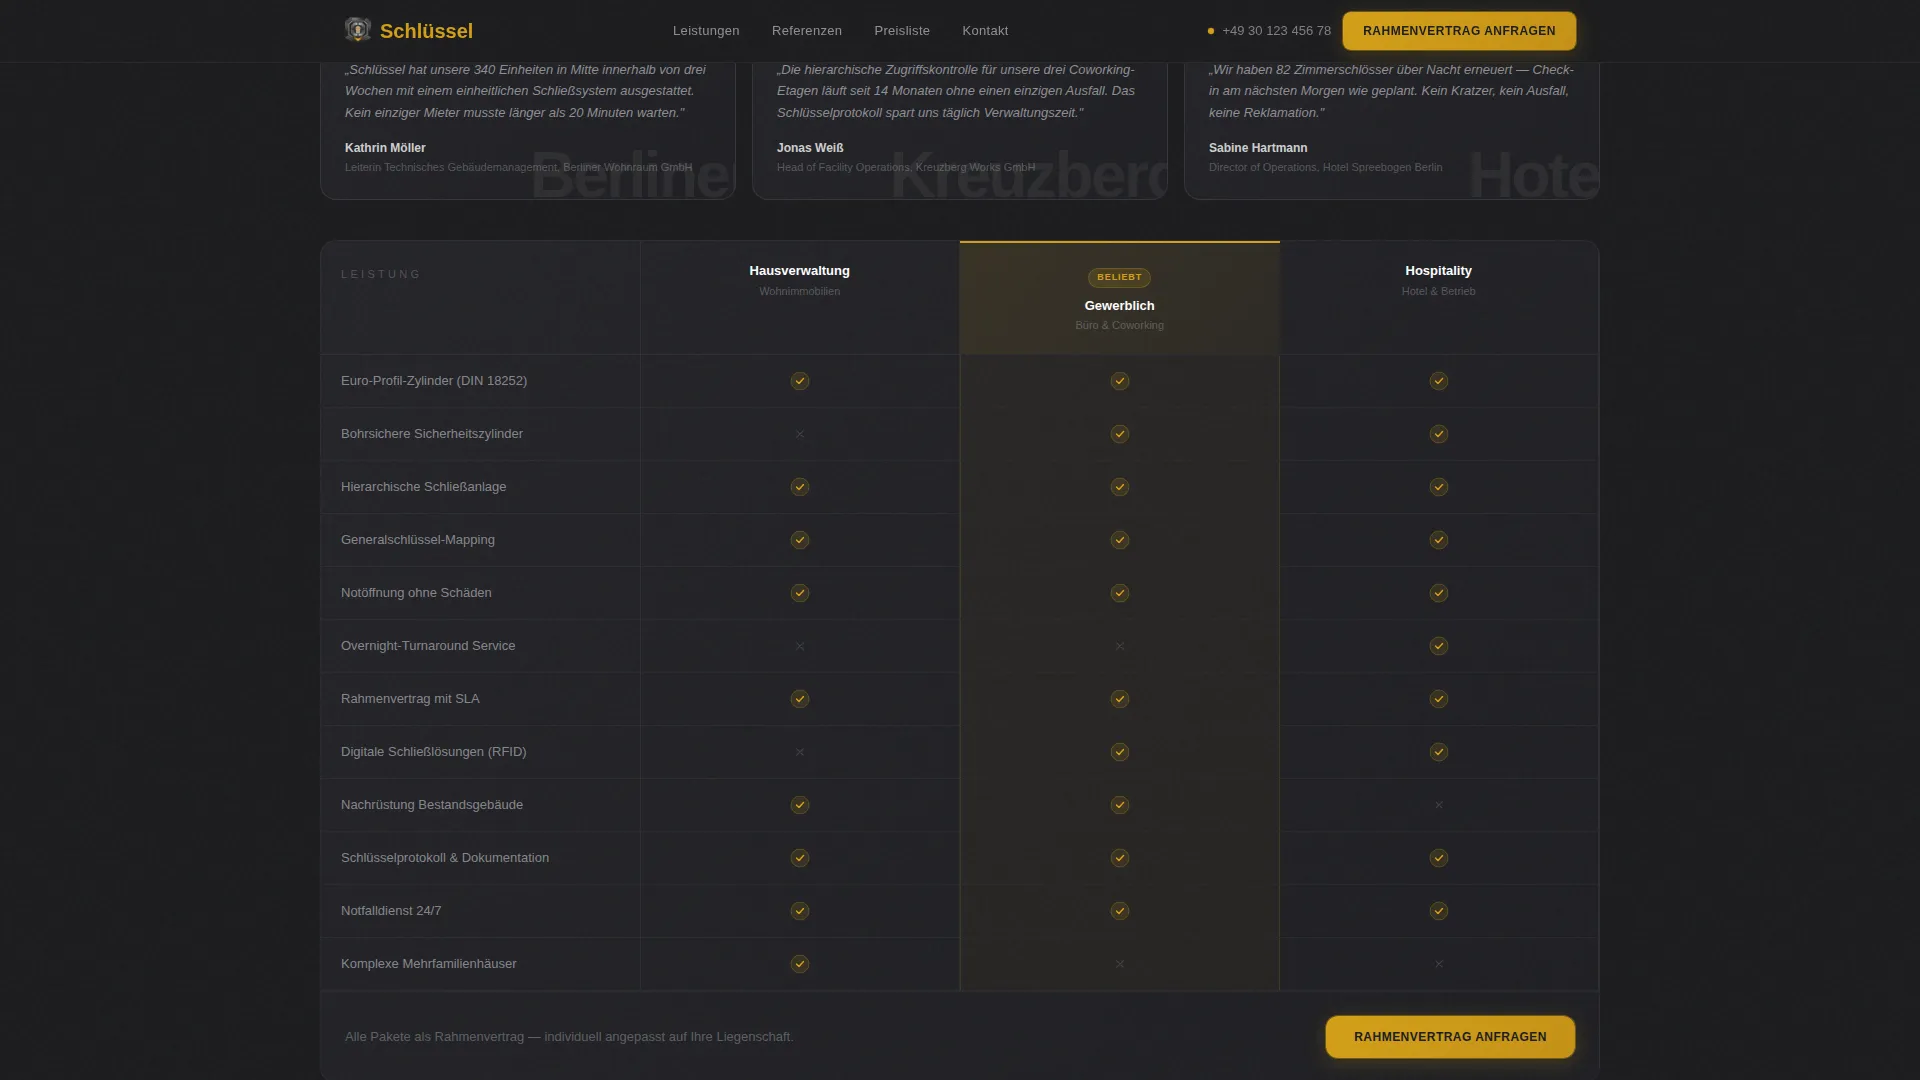Click the BELIEBT badge

click(x=1119, y=277)
